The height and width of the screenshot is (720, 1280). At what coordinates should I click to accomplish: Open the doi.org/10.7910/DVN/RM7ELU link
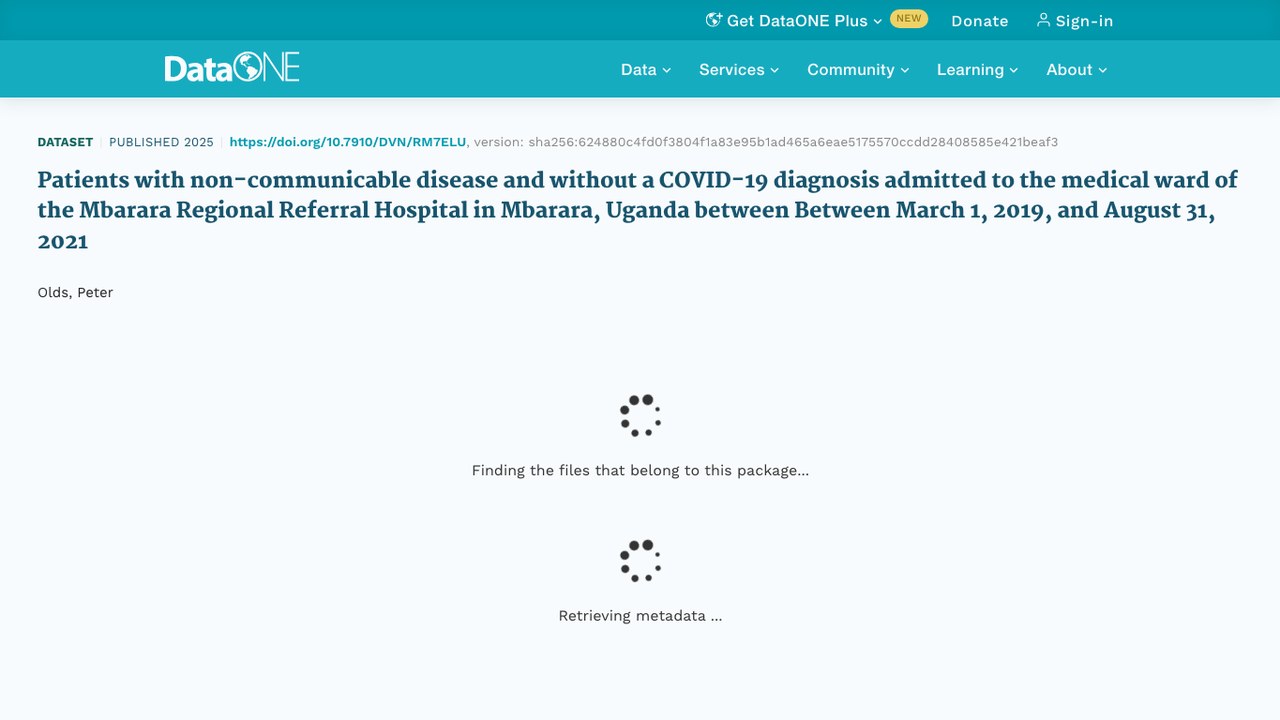348,142
